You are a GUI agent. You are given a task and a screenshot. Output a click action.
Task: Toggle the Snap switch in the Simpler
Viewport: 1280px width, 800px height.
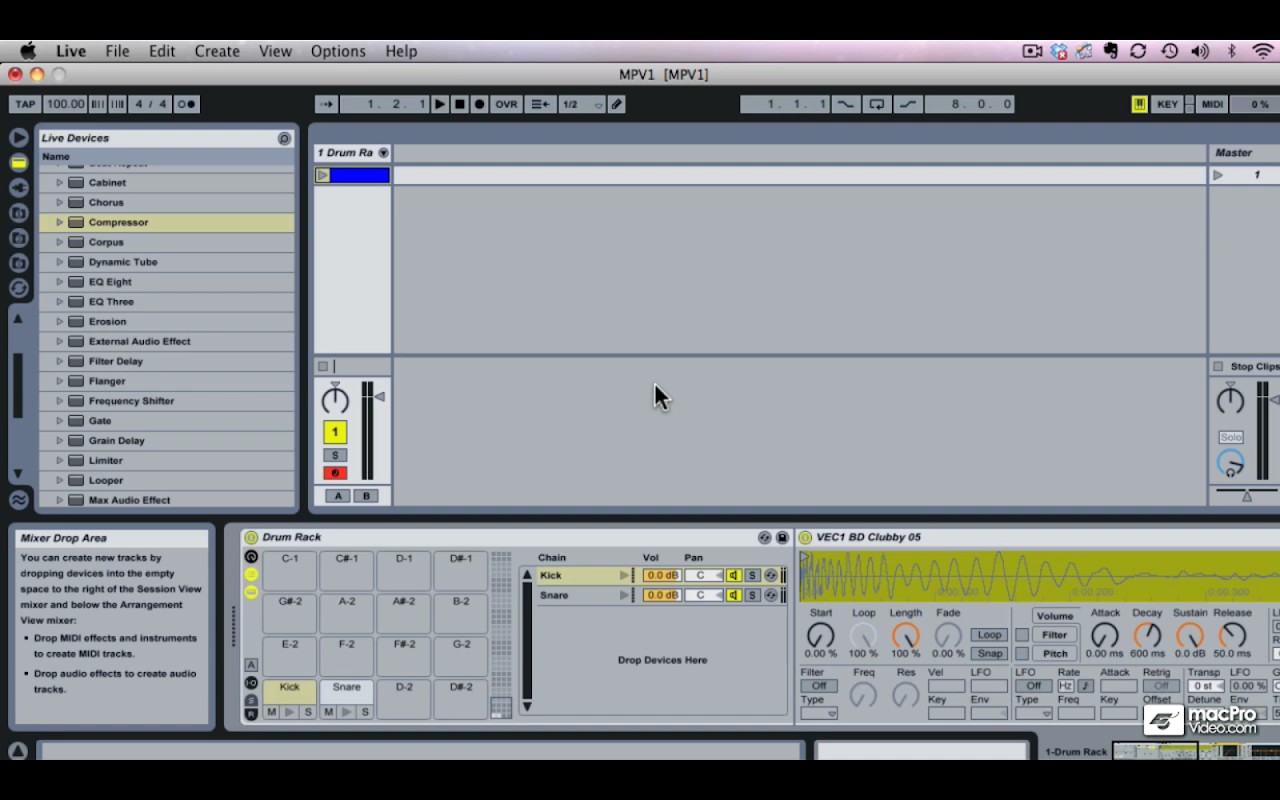pyautogui.click(x=989, y=654)
